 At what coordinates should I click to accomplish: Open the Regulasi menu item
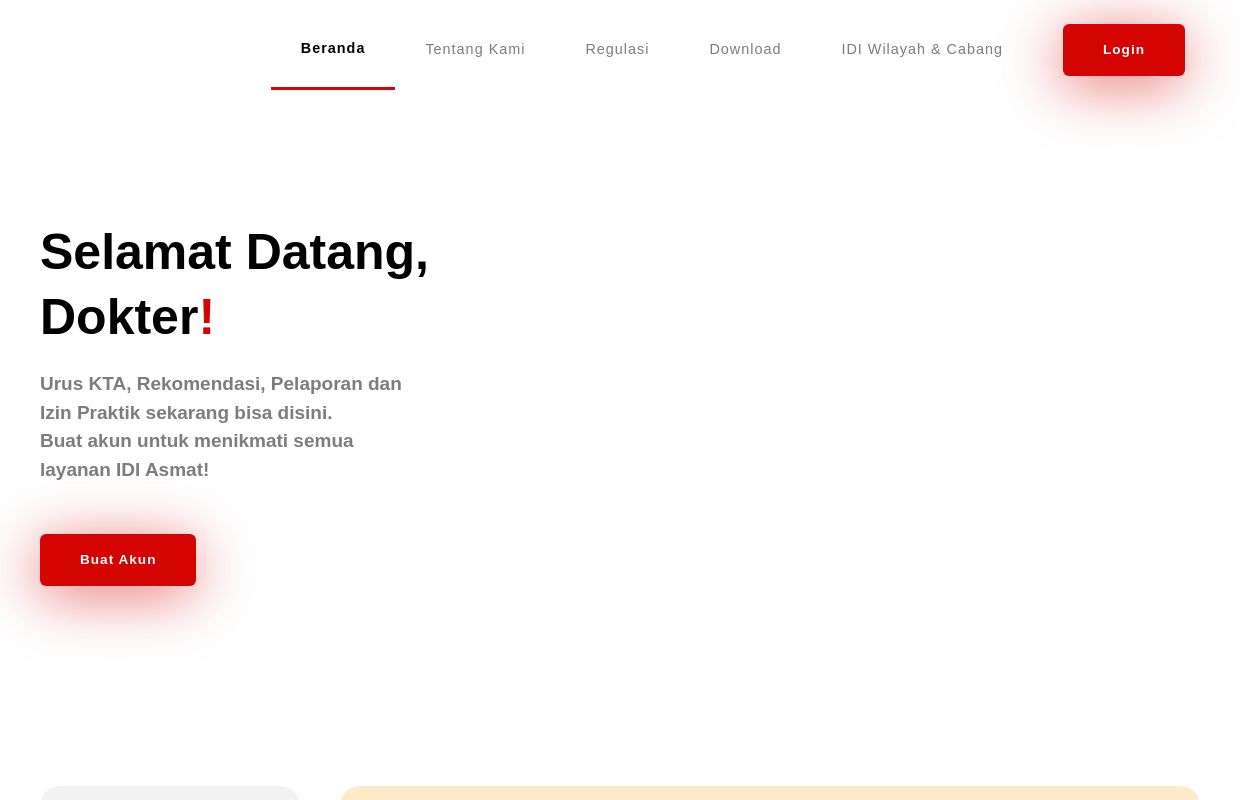(617, 49)
